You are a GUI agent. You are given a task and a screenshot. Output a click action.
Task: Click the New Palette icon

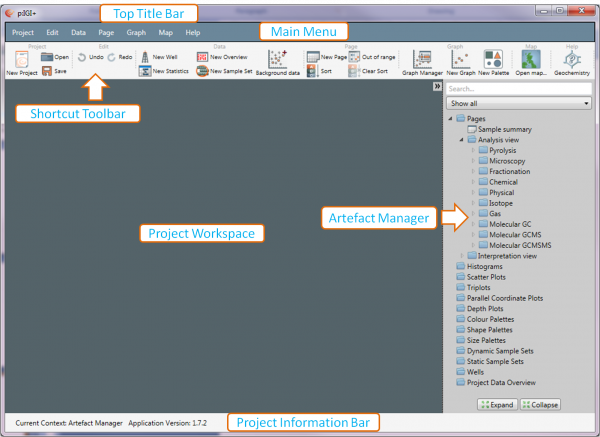point(494,60)
